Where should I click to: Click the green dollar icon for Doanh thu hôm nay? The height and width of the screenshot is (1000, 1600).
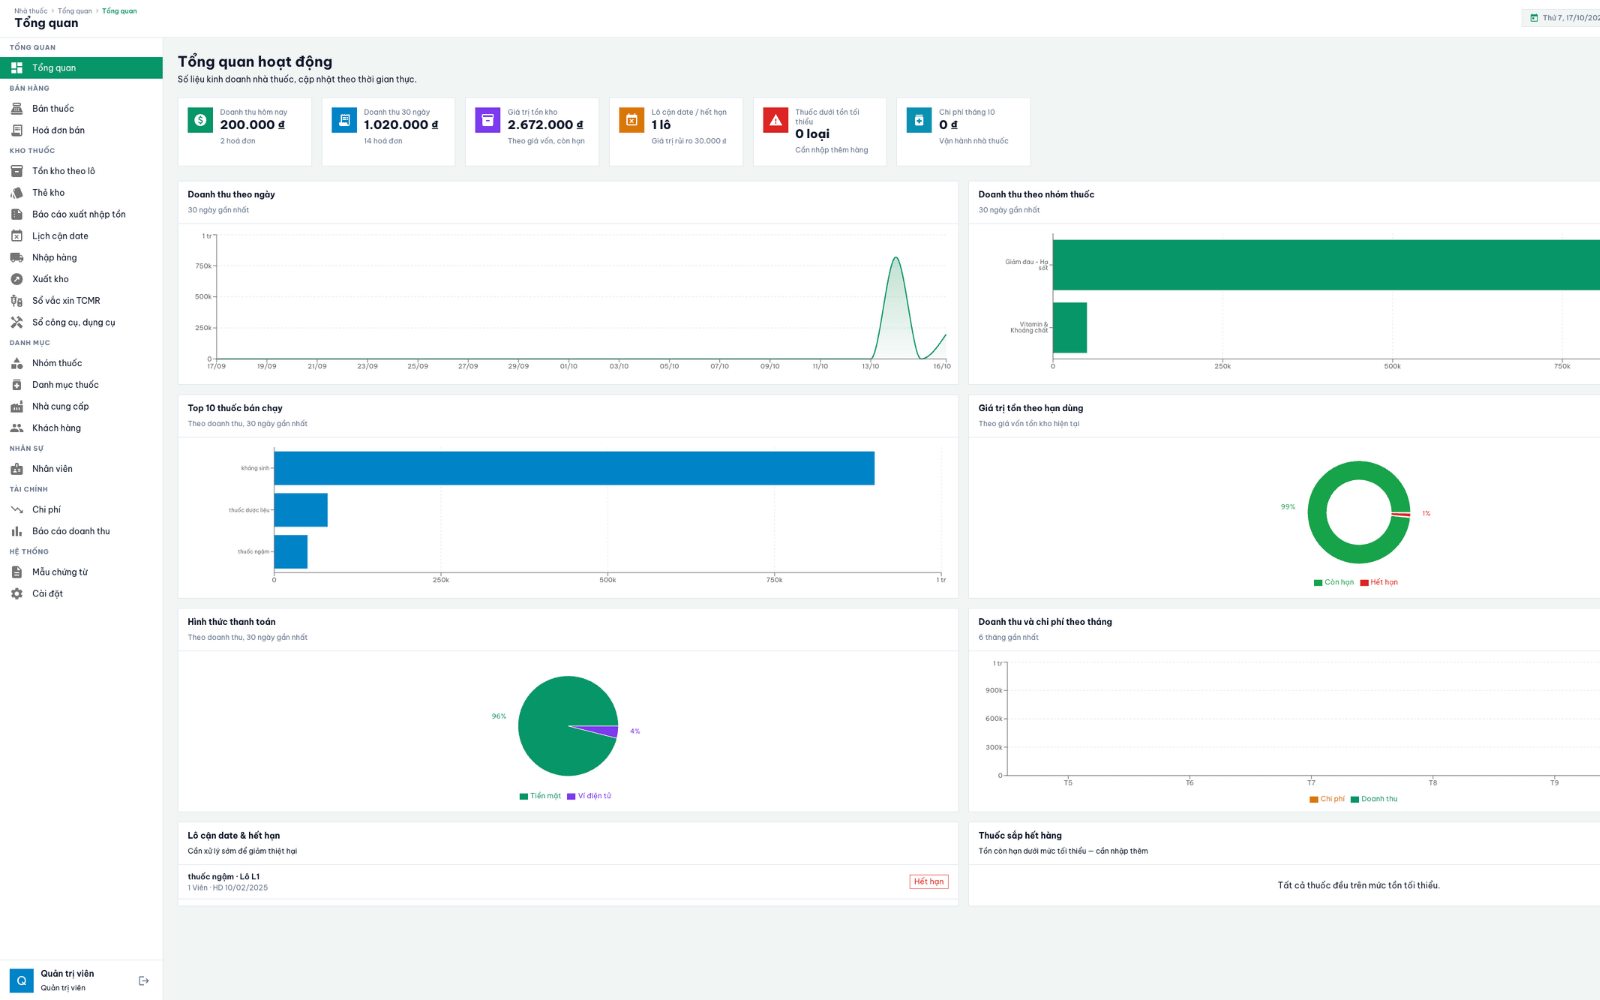tap(200, 120)
